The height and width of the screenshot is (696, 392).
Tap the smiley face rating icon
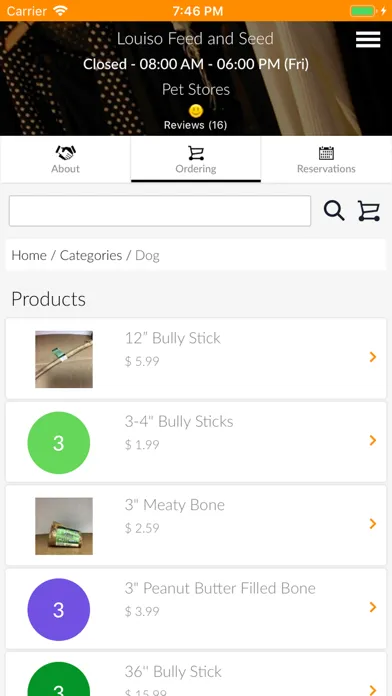click(196, 111)
